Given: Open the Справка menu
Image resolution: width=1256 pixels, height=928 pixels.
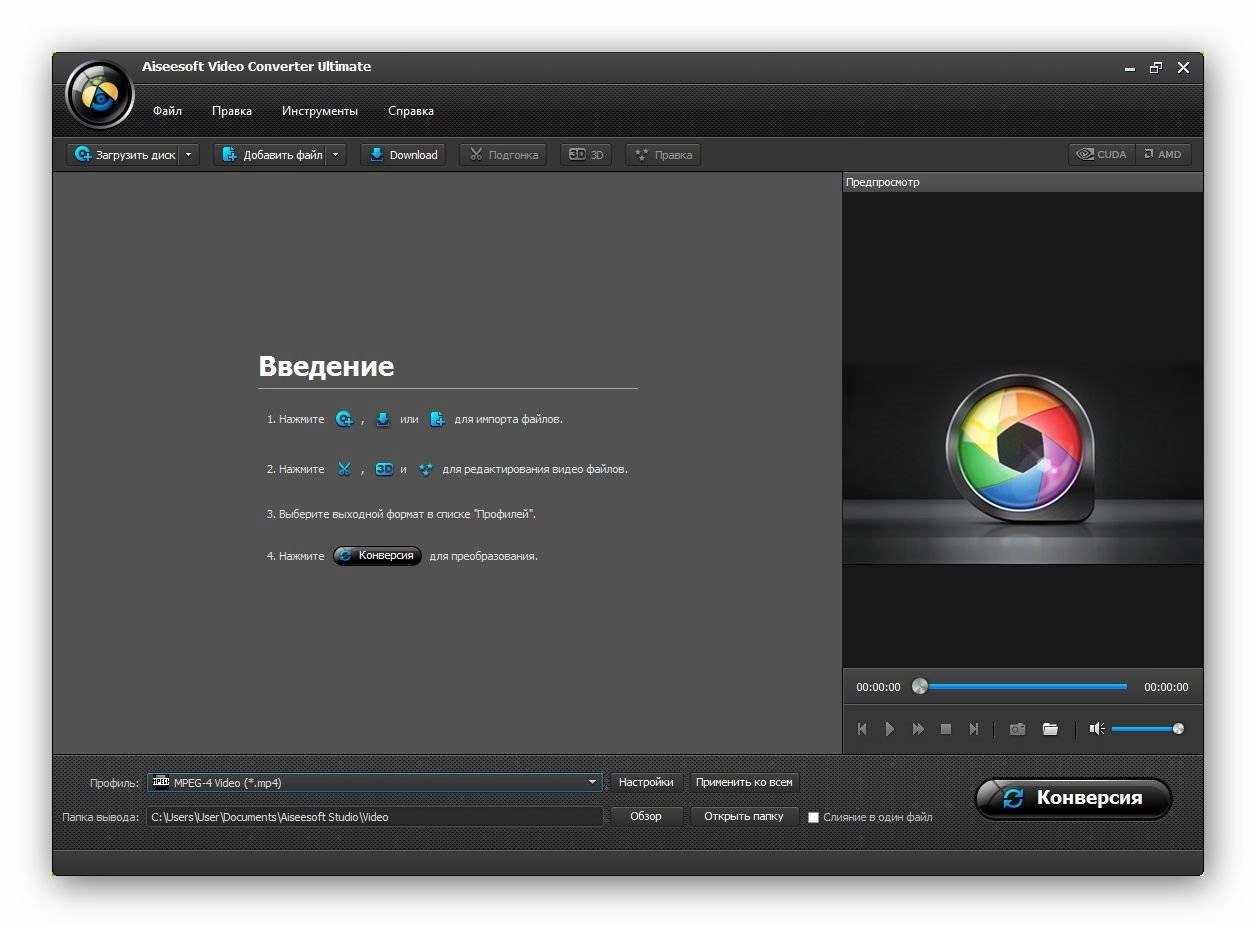Looking at the screenshot, I should 411,111.
